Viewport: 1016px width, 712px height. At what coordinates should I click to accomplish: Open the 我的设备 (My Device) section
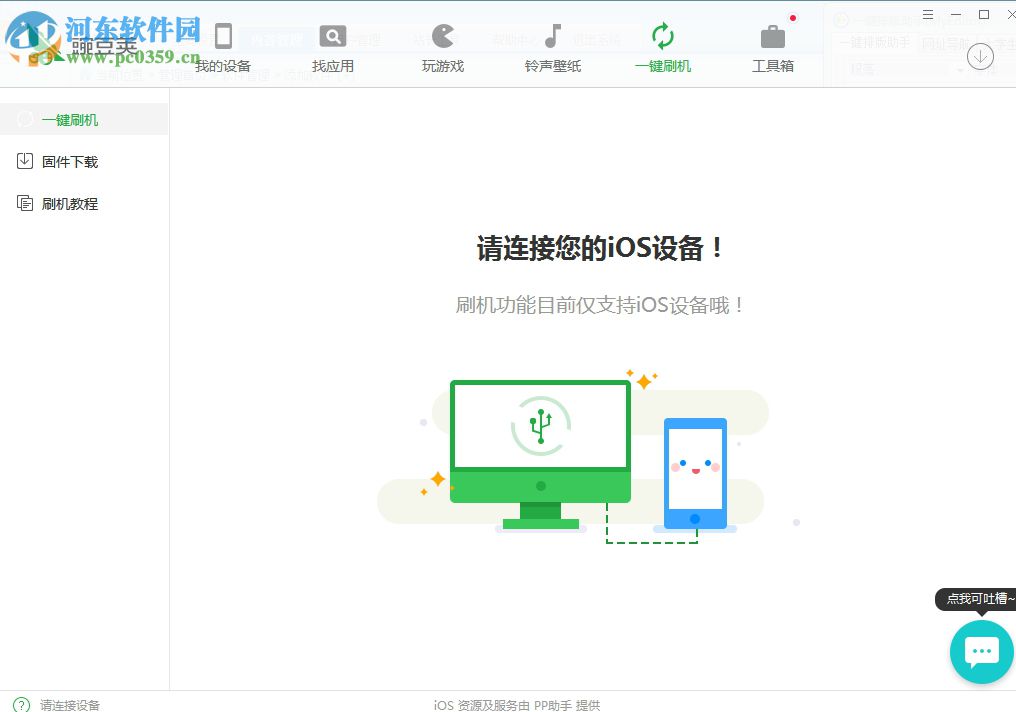(x=221, y=45)
